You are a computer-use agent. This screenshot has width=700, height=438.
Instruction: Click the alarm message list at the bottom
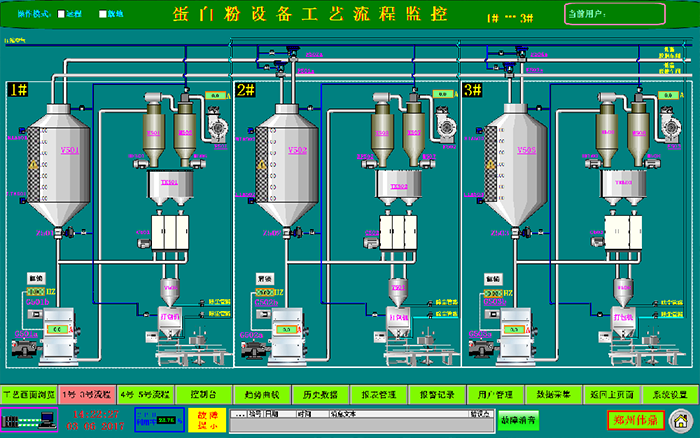click(x=362, y=421)
